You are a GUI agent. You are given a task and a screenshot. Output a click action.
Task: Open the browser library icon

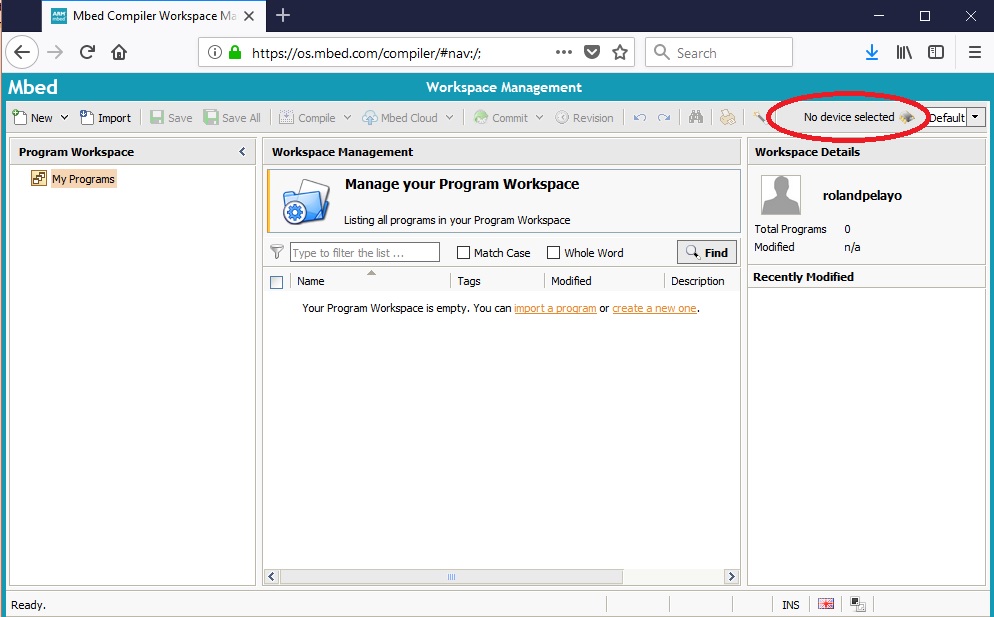(x=904, y=52)
